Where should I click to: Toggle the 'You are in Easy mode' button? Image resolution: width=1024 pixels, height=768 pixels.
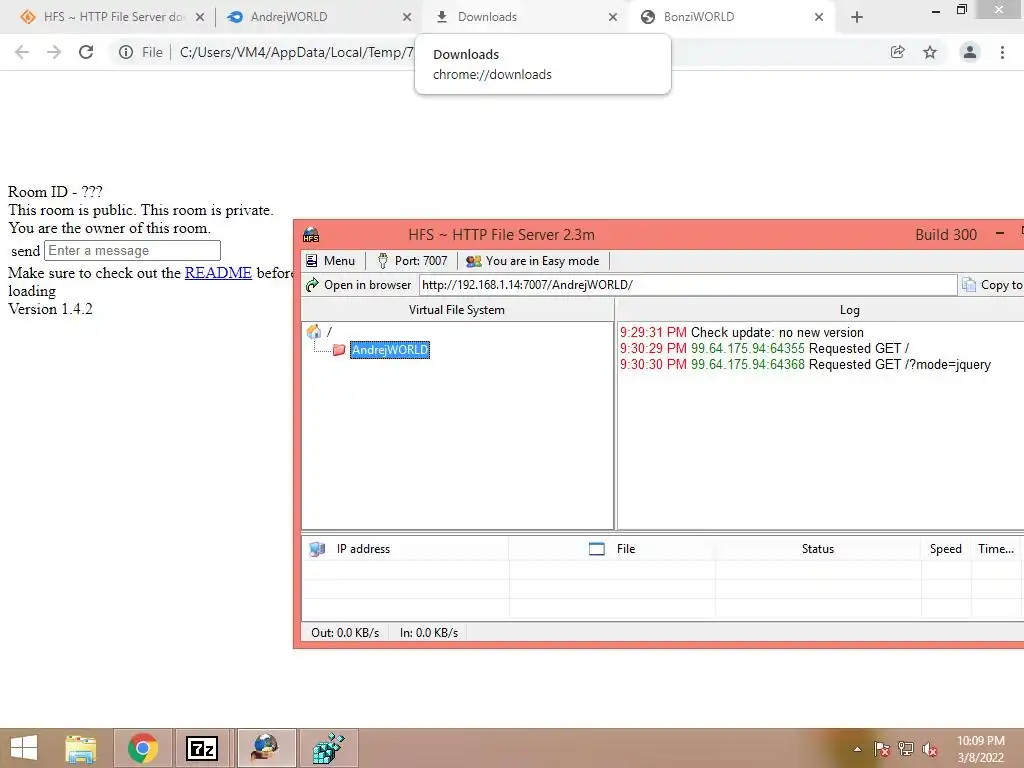532,261
